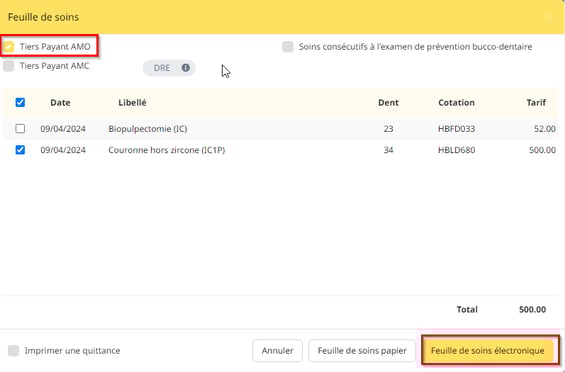The width and height of the screenshot is (565, 372).
Task: Toggle the DRE pill button
Action: [169, 68]
